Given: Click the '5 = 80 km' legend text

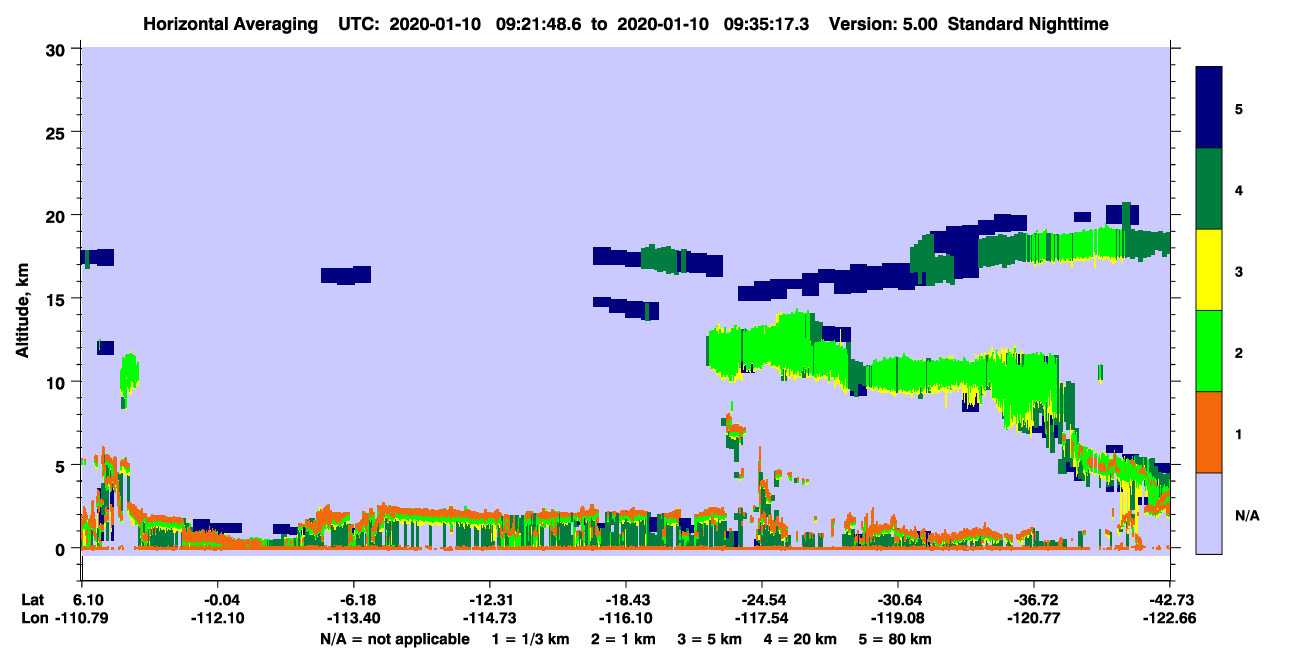Looking at the screenshot, I should pos(897,639).
